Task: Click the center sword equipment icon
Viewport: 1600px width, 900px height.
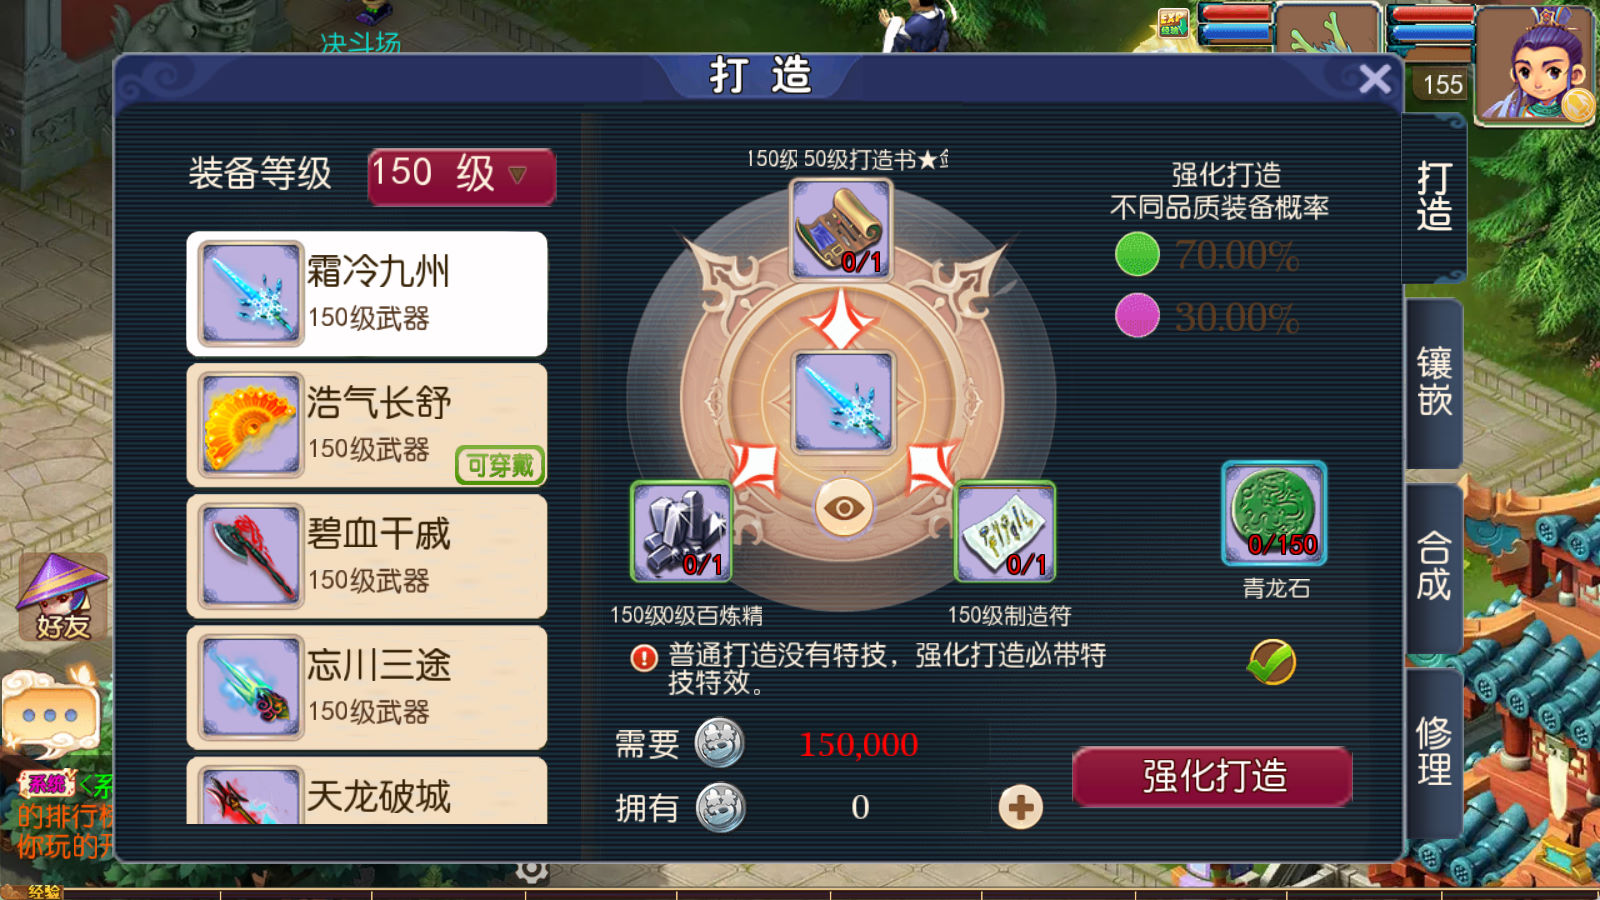Action: [x=842, y=402]
